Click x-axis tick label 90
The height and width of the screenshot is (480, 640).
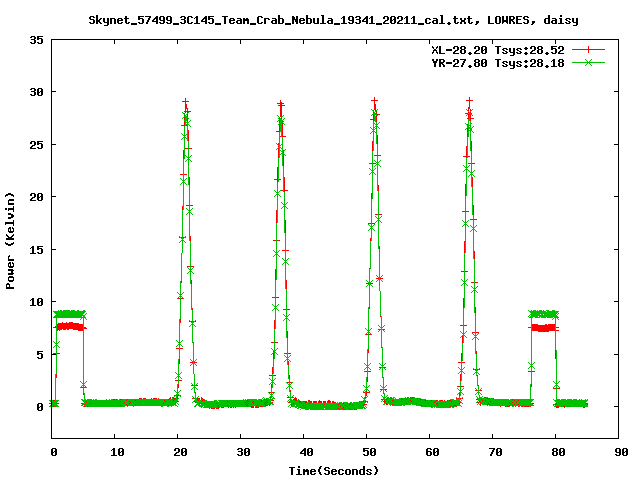pyautogui.click(x=621, y=452)
